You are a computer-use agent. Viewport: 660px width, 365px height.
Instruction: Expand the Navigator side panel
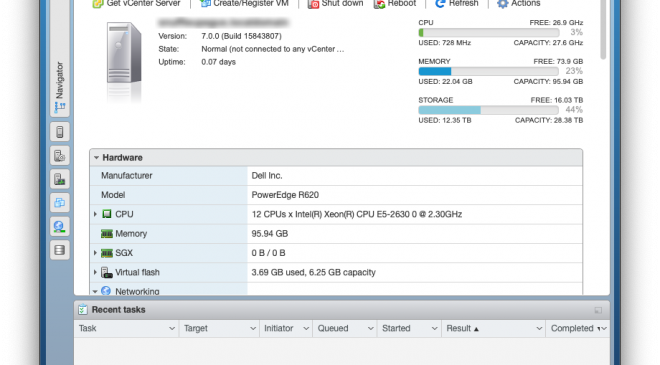(x=60, y=88)
